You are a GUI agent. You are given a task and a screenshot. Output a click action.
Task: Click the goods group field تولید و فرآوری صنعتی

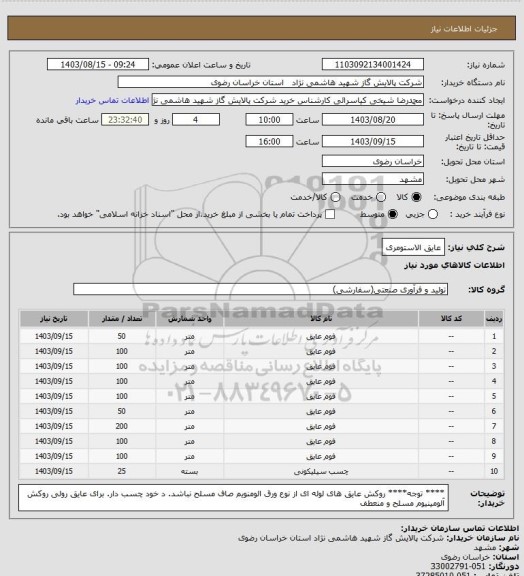[260, 289]
